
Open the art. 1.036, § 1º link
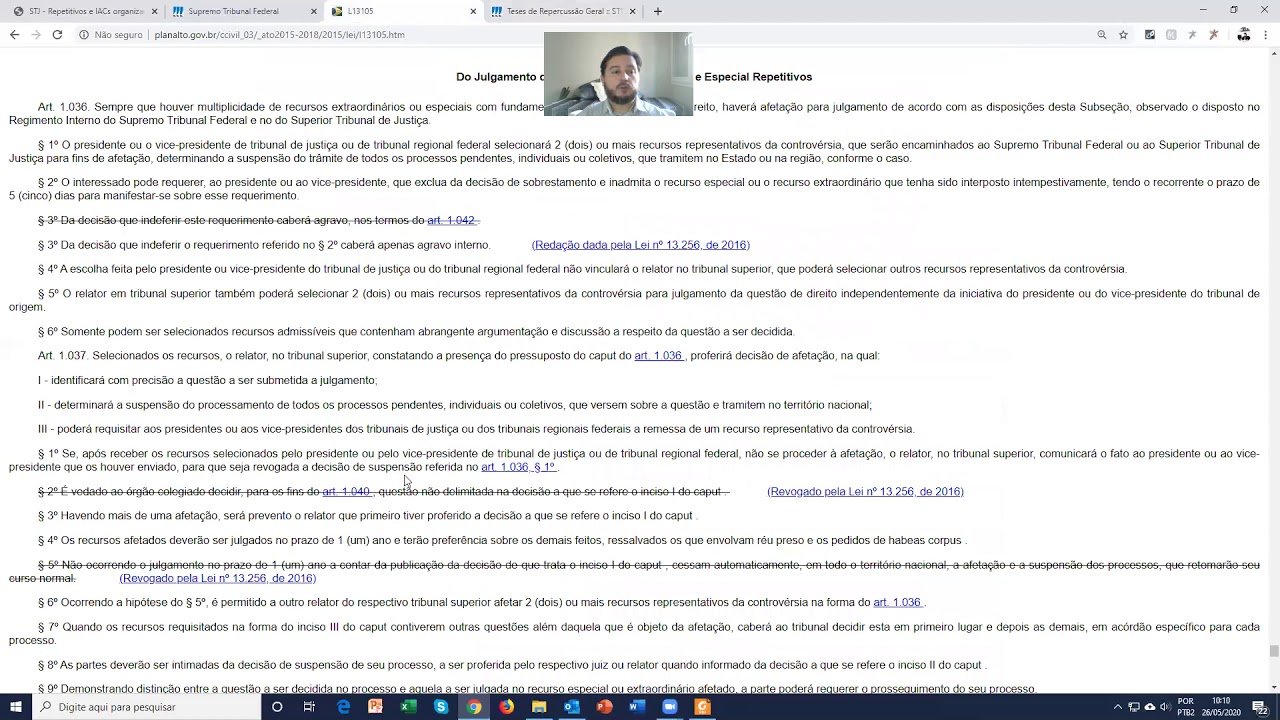[517, 467]
